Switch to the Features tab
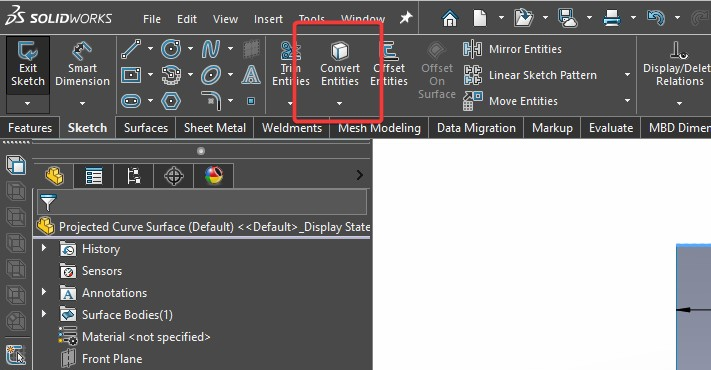 tap(30, 128)
